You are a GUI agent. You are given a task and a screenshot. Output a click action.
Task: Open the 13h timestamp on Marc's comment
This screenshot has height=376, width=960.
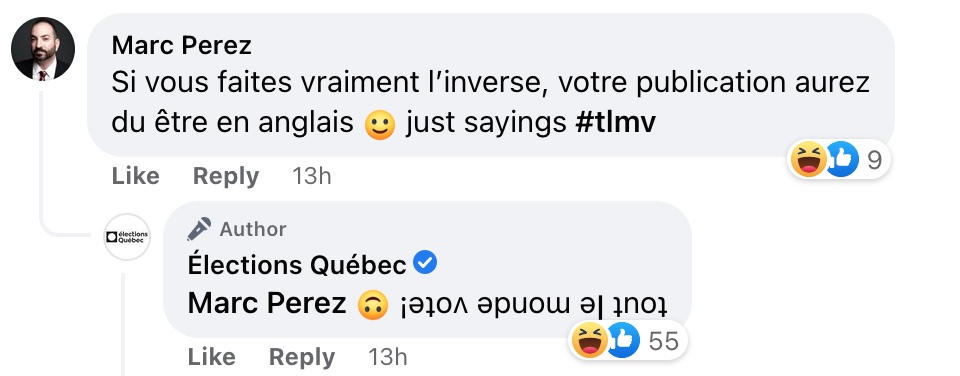[x=312, y=176]
